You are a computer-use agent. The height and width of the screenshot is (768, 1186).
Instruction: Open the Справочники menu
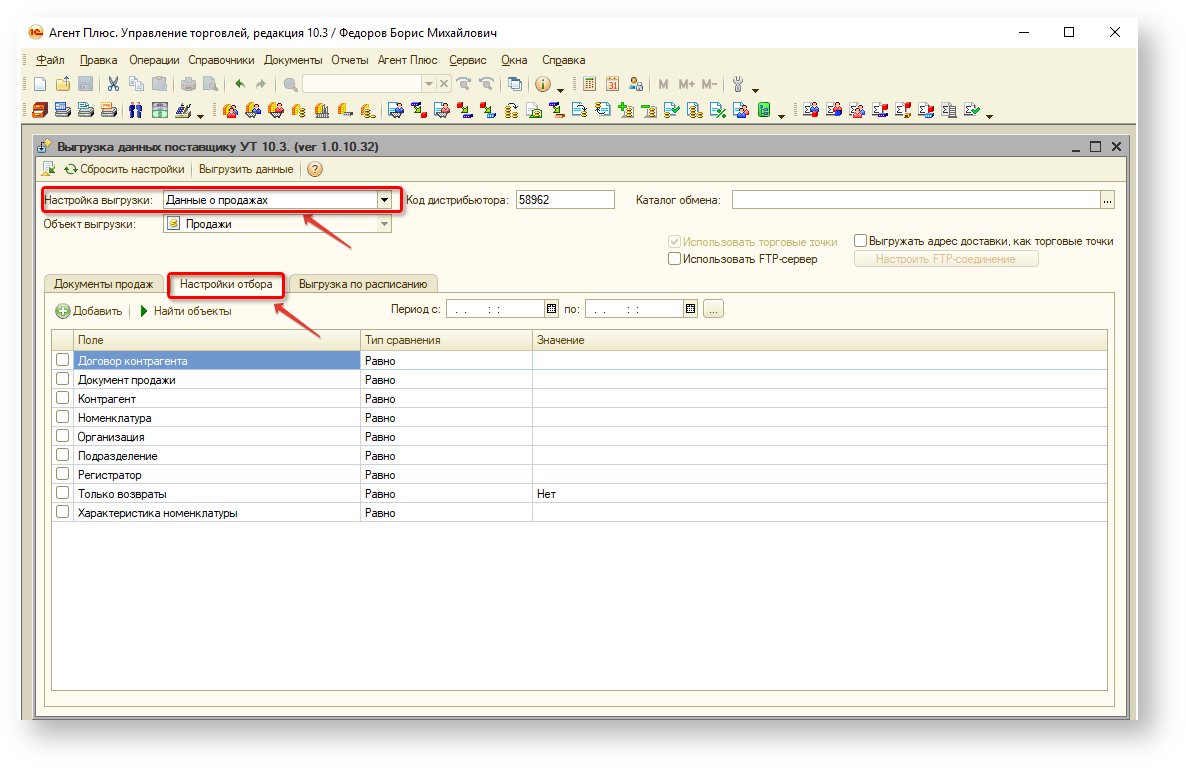click(x=221, y=60)
